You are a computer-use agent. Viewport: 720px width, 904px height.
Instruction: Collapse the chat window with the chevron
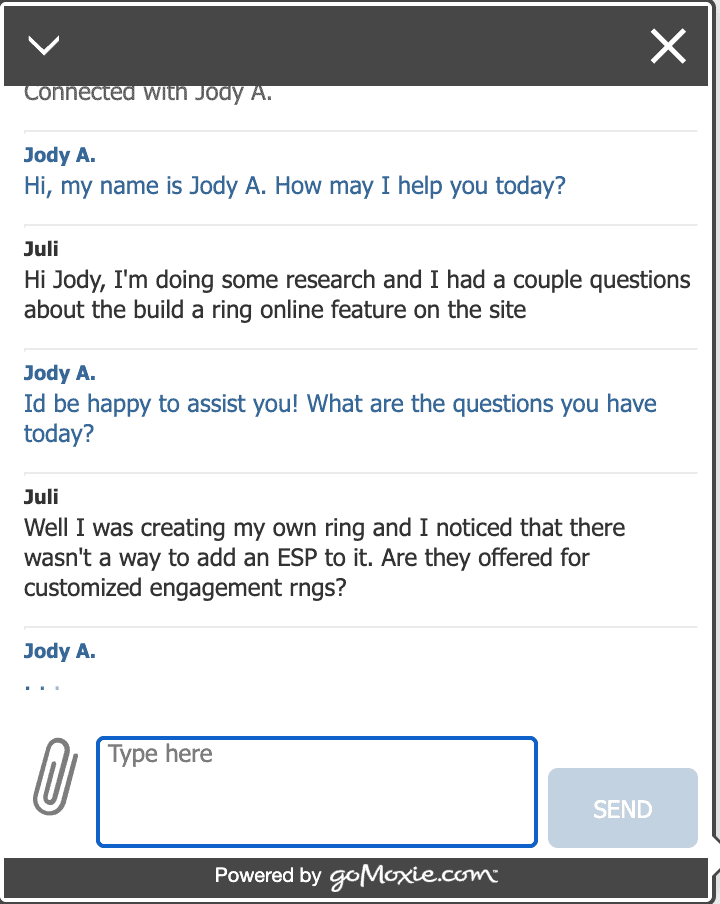[x=45, y=45]
